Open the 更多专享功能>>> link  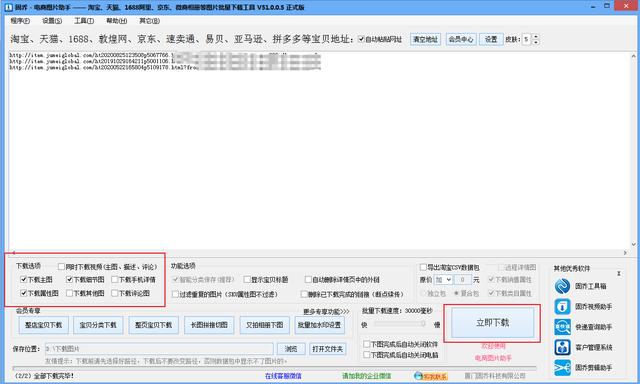[326, 312]
